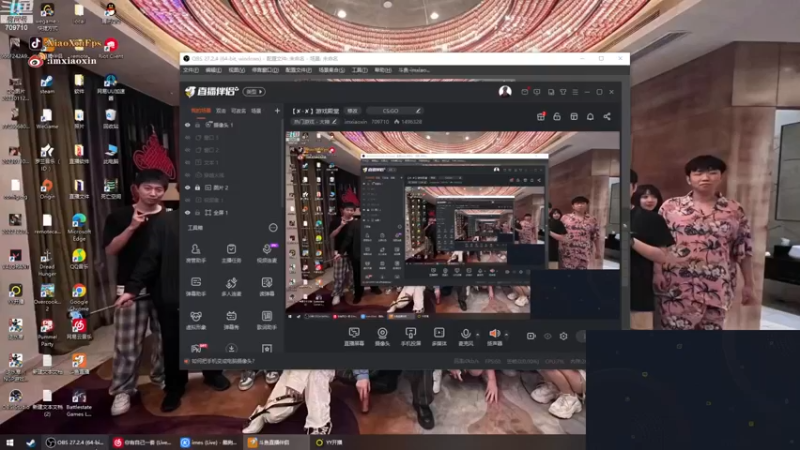Image resolution: width=800 pixels, height=450 pixels.
Task: Open the hamburger menu in title bar
Action: click(575, 92)
